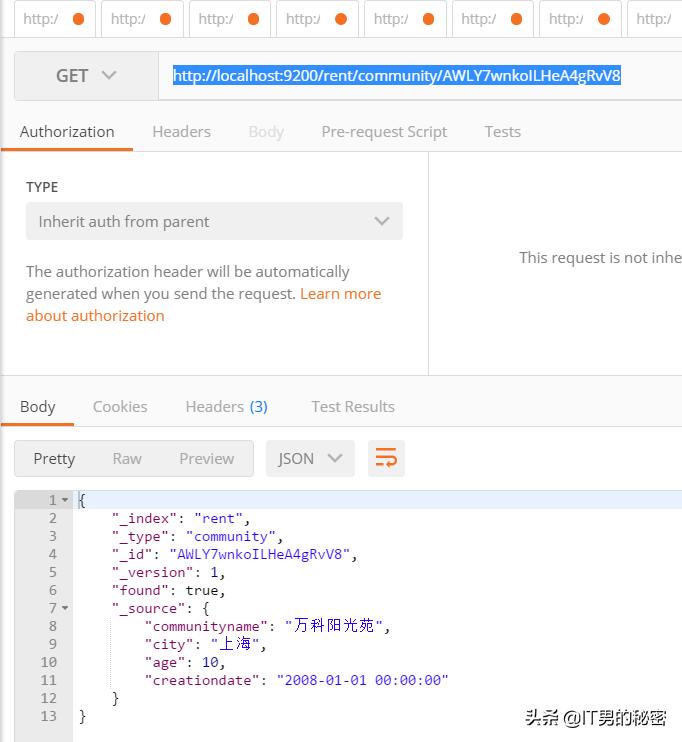The image size is (682, 742).
Task: Select the response Cookies tab
Action: pyautogui.click(x=120, y=406)
